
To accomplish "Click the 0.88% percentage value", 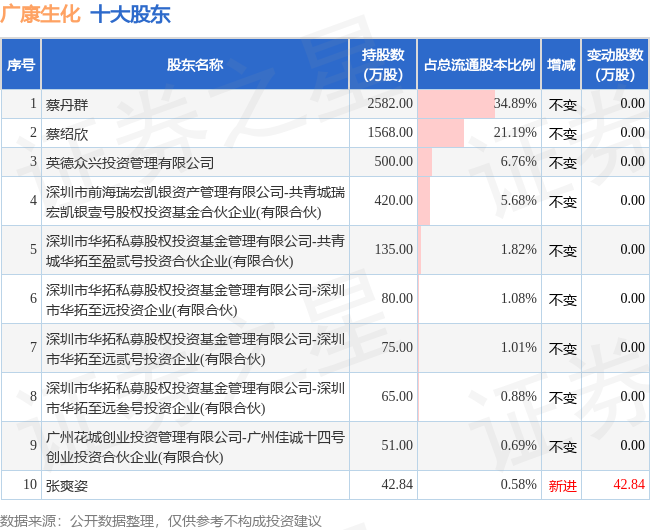I will click(x=519, y=396).
